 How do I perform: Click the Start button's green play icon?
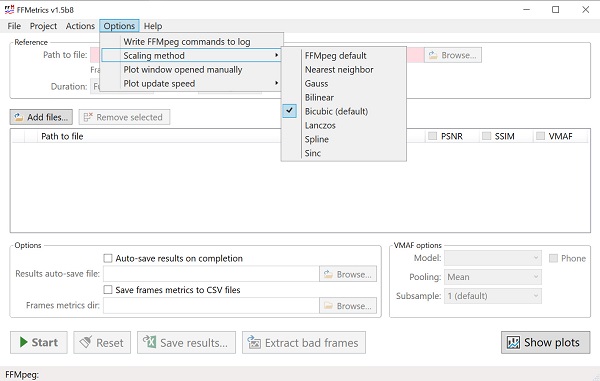click(x=23, y=342)
